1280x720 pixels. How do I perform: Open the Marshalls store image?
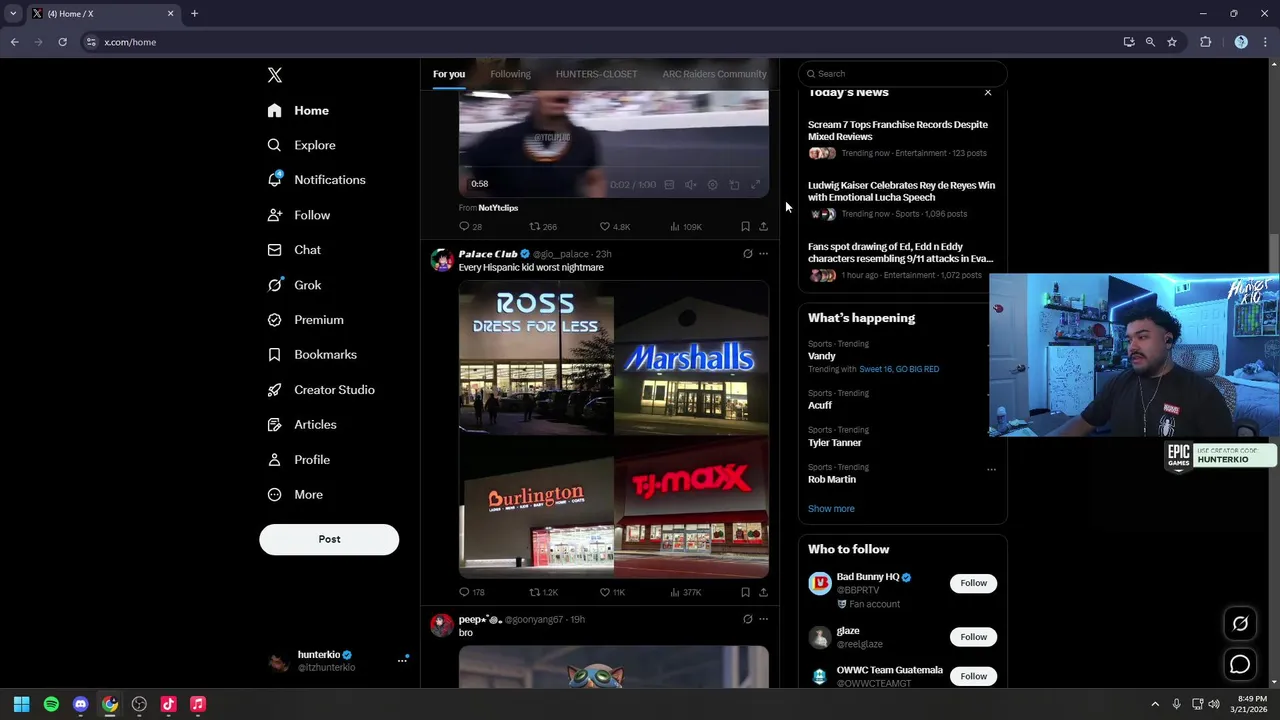pyautogui.click(x=692, y=357)
